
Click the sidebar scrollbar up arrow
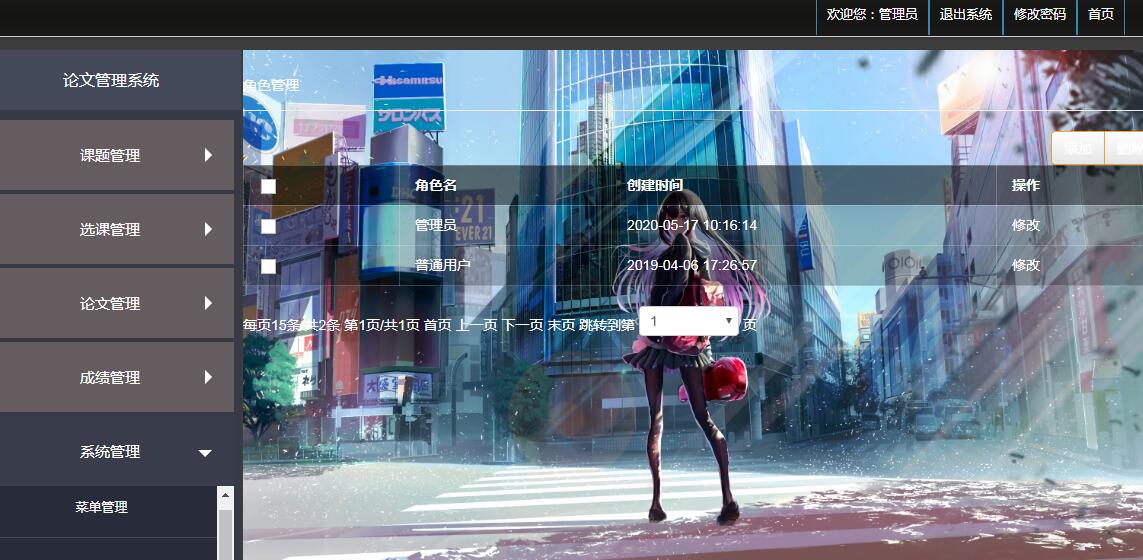coord(225,495)
